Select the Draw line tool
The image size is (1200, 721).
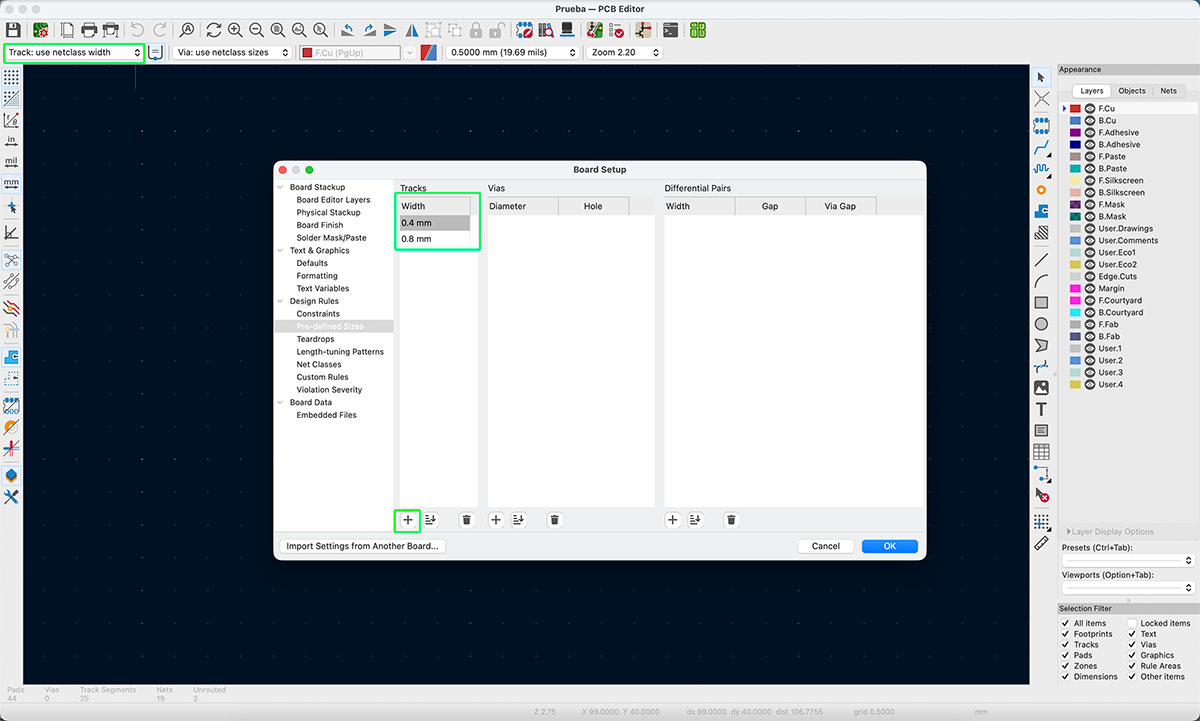pyautogui.click(x=1041, y=260)
